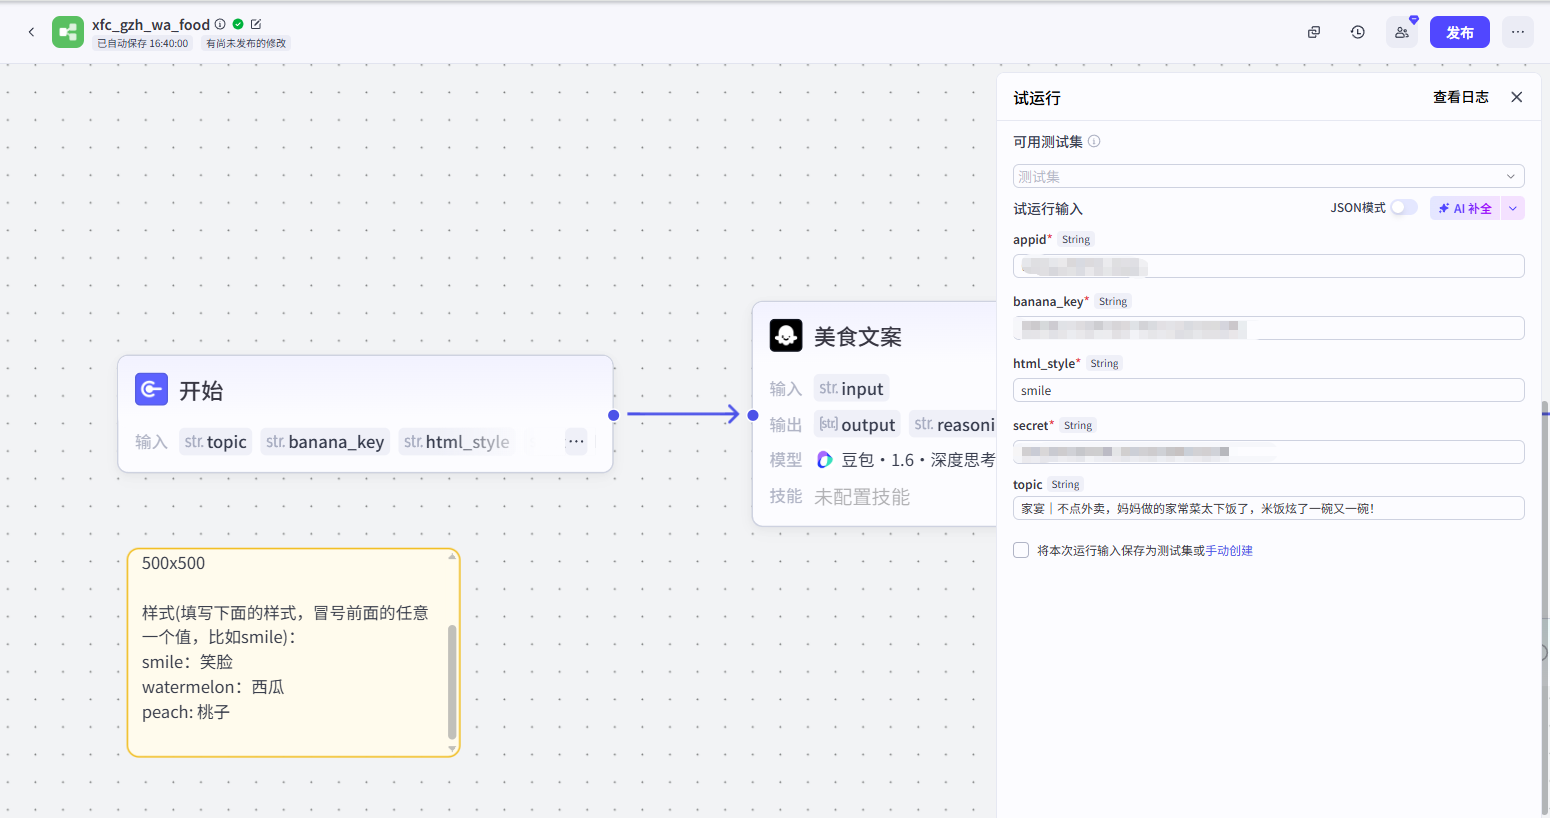
Task: Click info icon next to 可用测试集
Action: click(1094, 141)
